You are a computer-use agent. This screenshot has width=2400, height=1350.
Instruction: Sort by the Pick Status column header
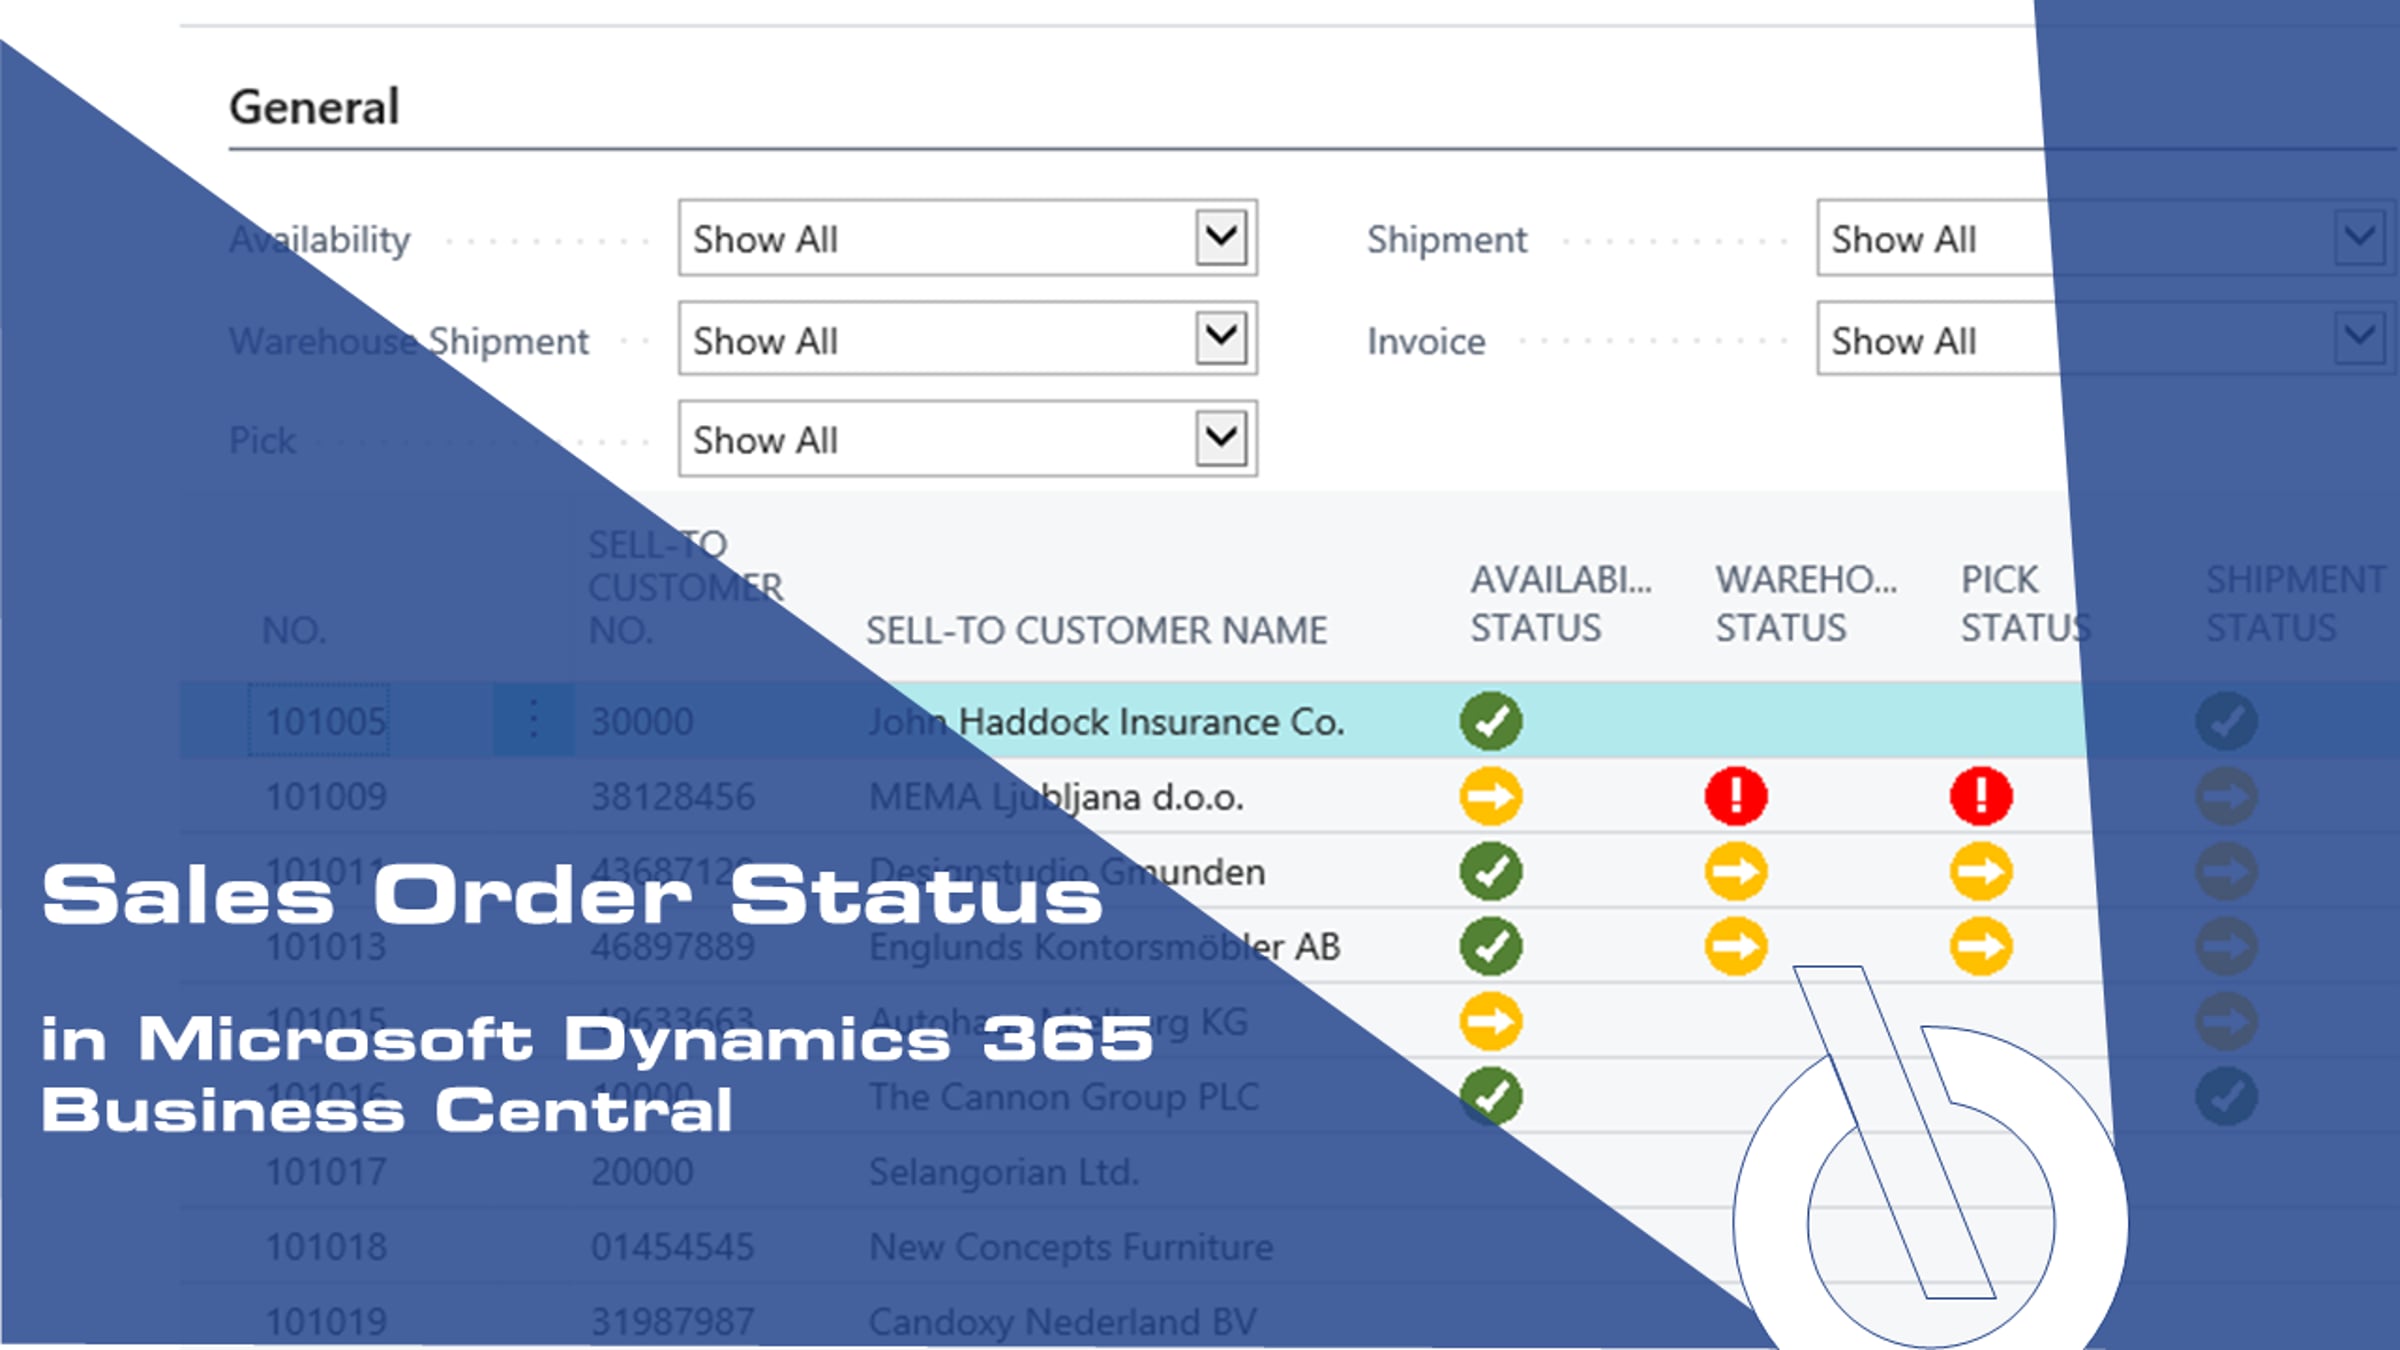(2025, 604)
